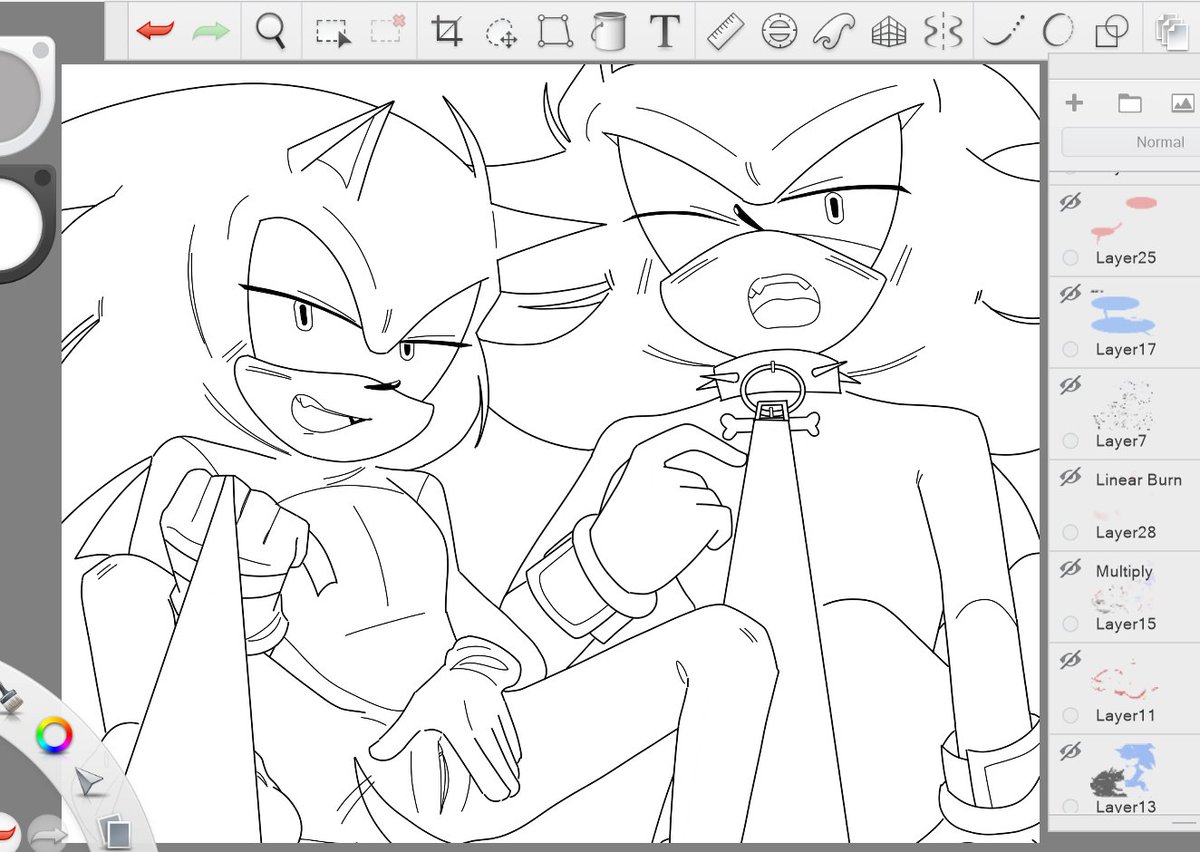1200x852 pixels.
Task: Select the Text tool
Action: (664, 31)
